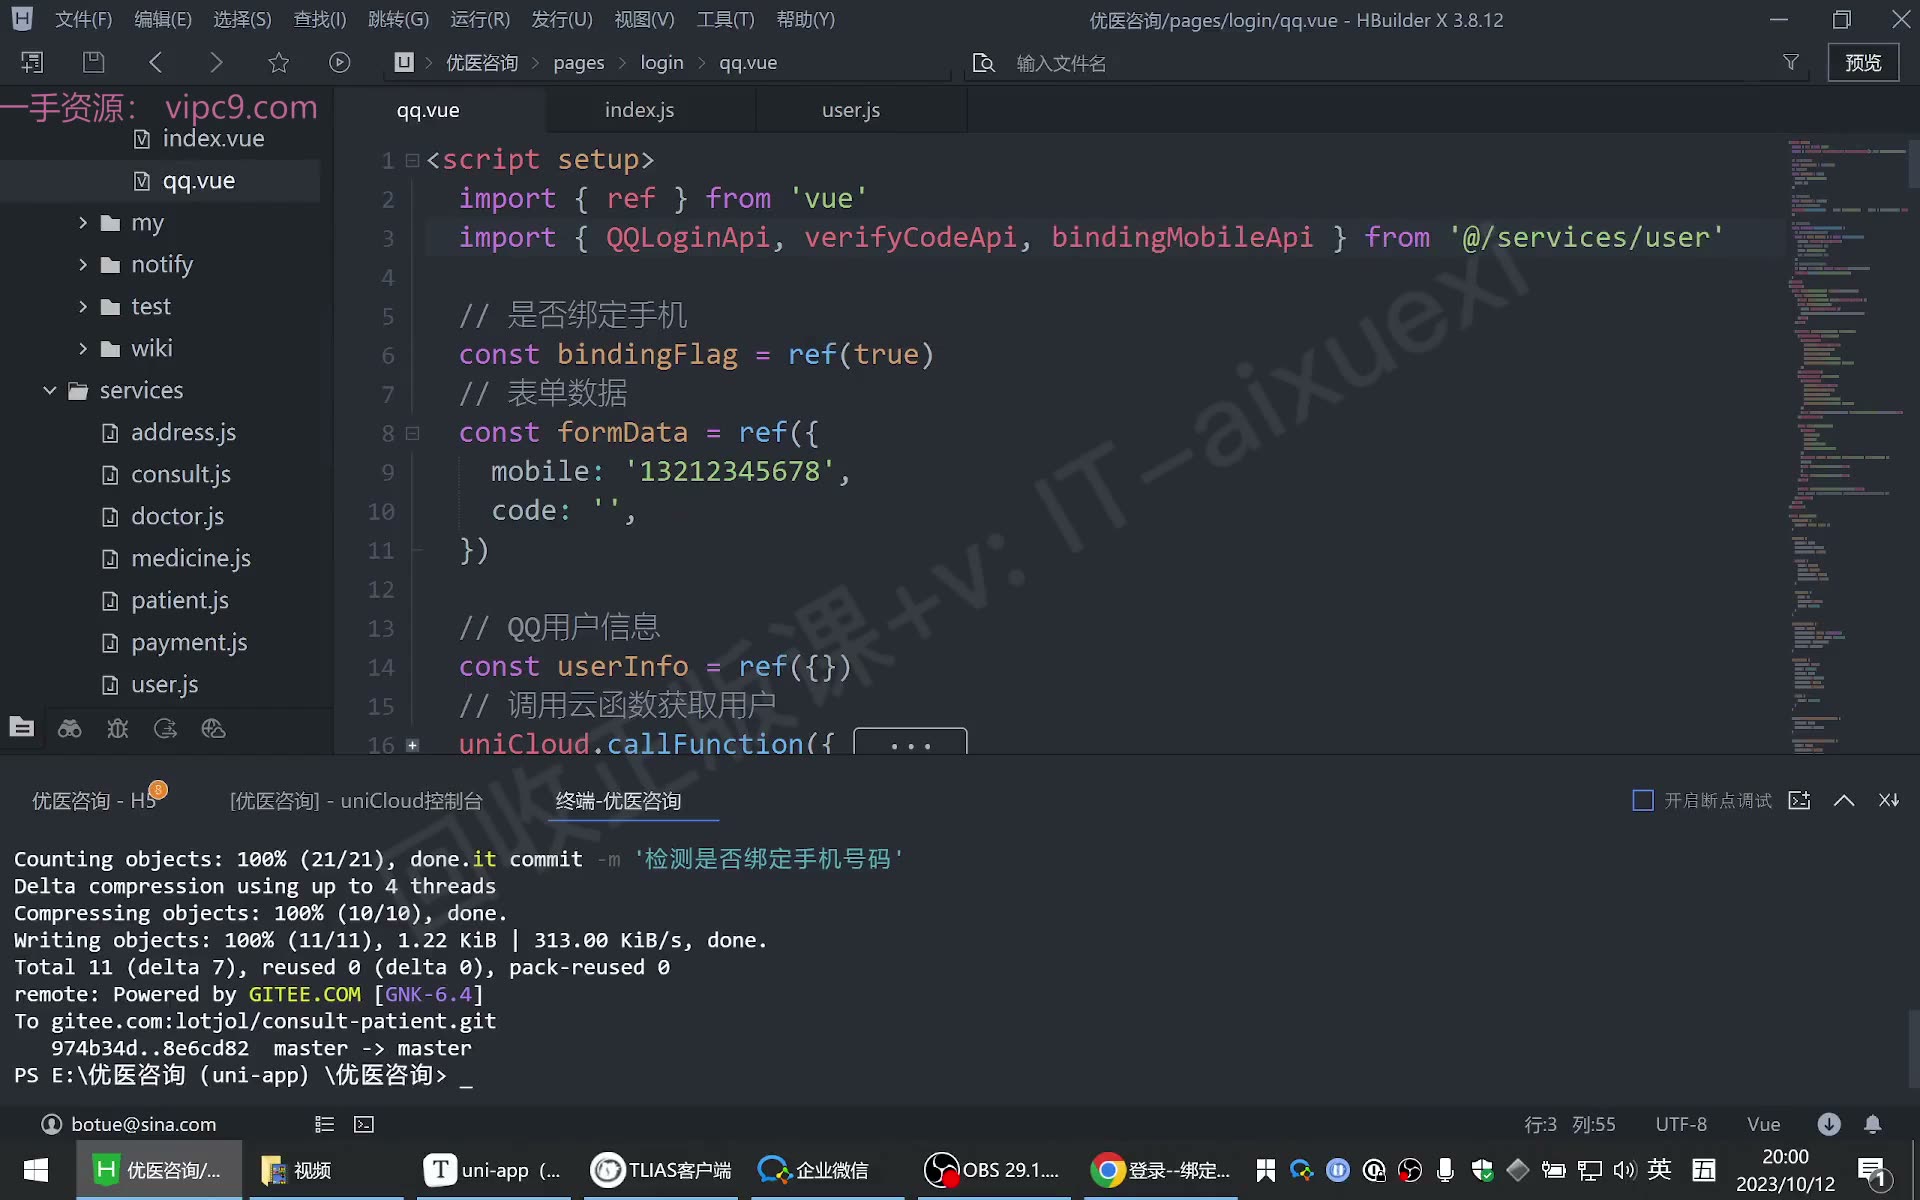Enable the 开启断点调试 checkbox

(1642, 800)
